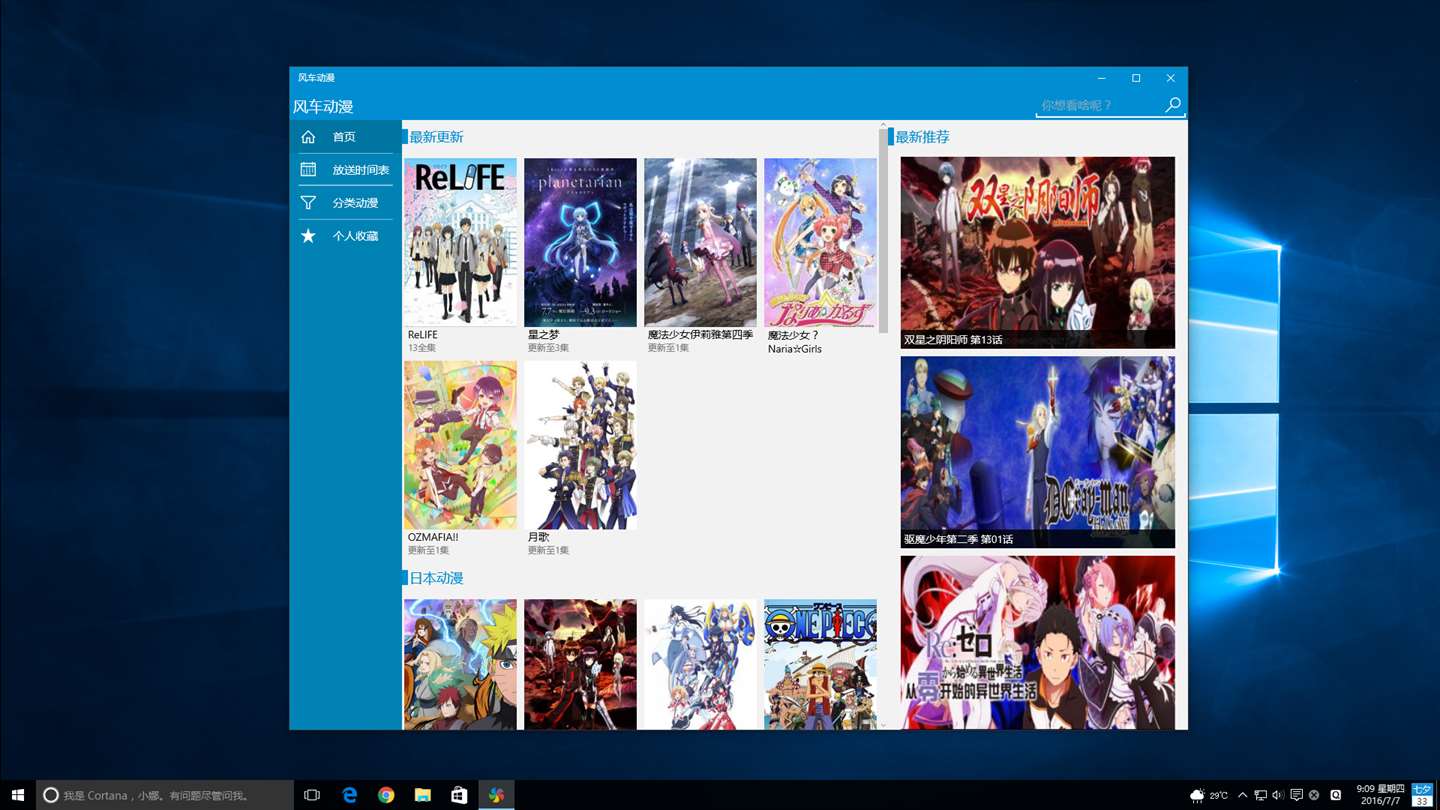Click the OZMAFIA!! title text

(x=433, y=537)
